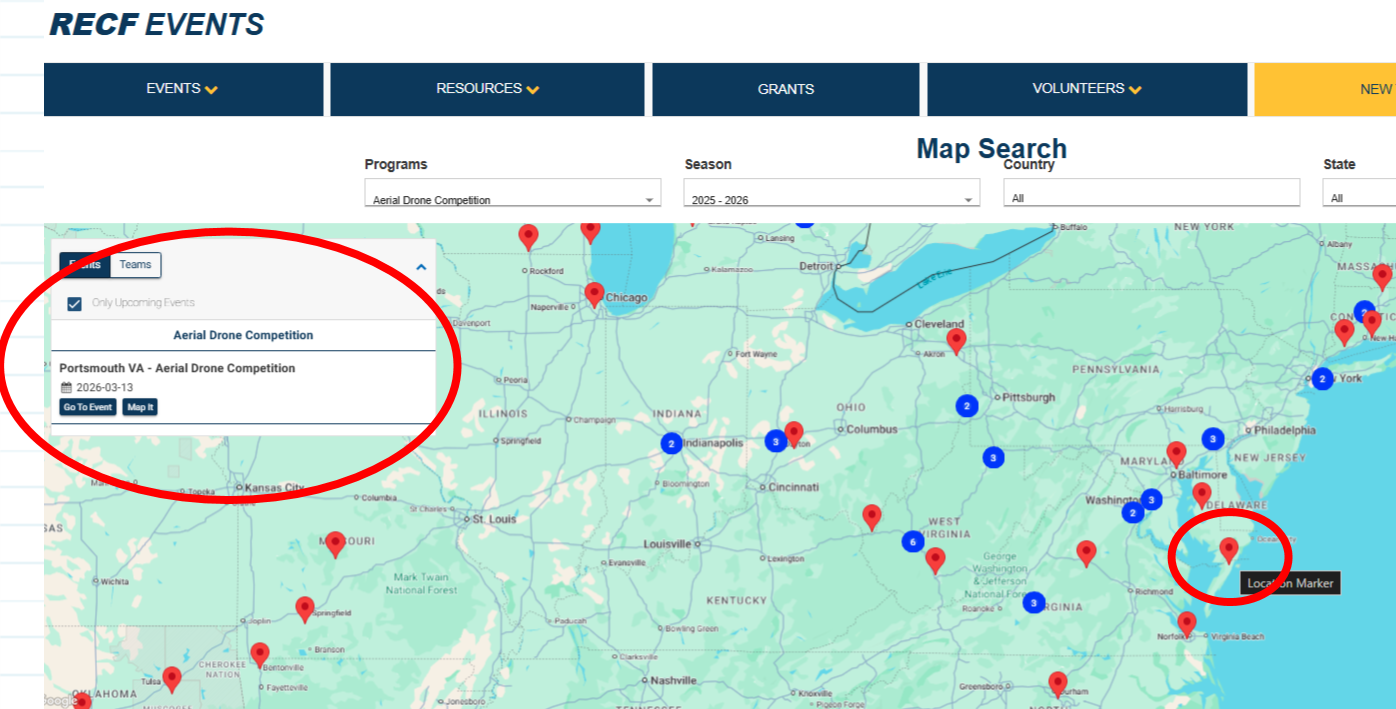Expand blue cluster 2 west of Pittsburgh
The width and height of the screenshot is (1396, 709).
966,405
